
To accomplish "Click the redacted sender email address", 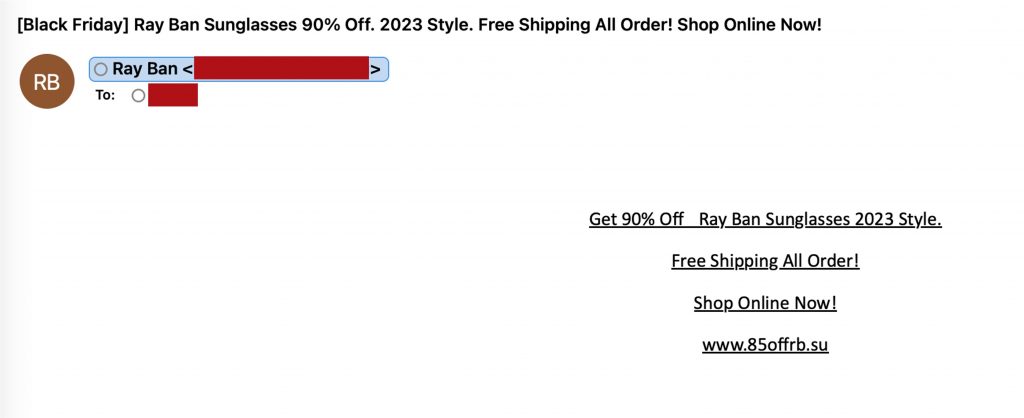I will (281, 69).
